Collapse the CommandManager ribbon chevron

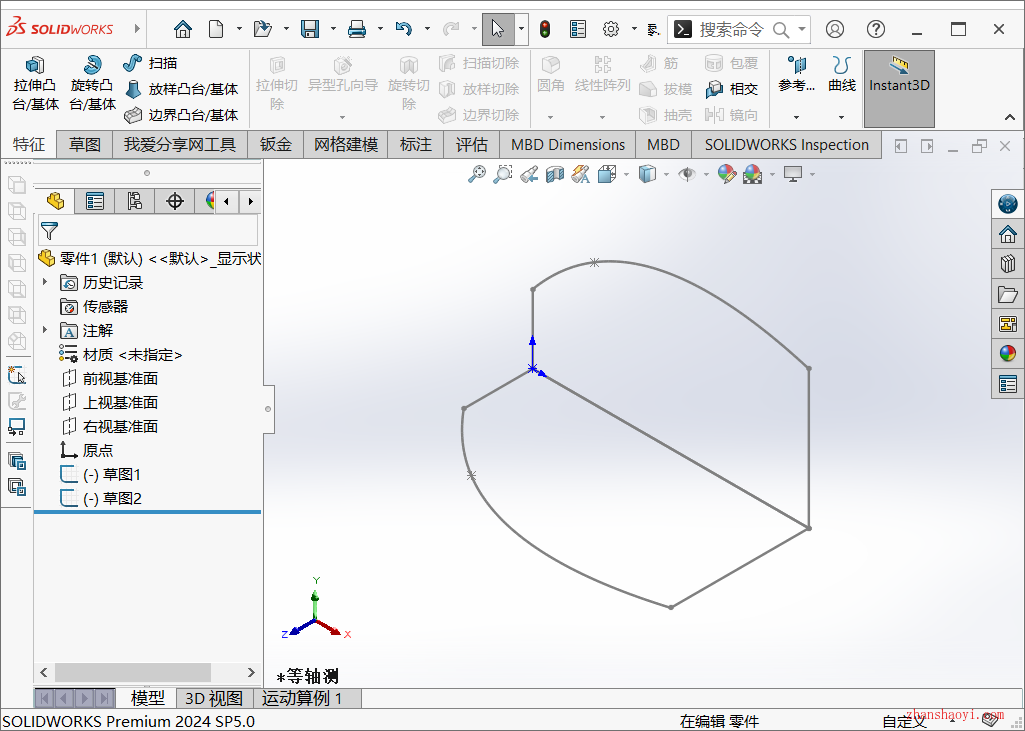click(x=1010, y=117)
